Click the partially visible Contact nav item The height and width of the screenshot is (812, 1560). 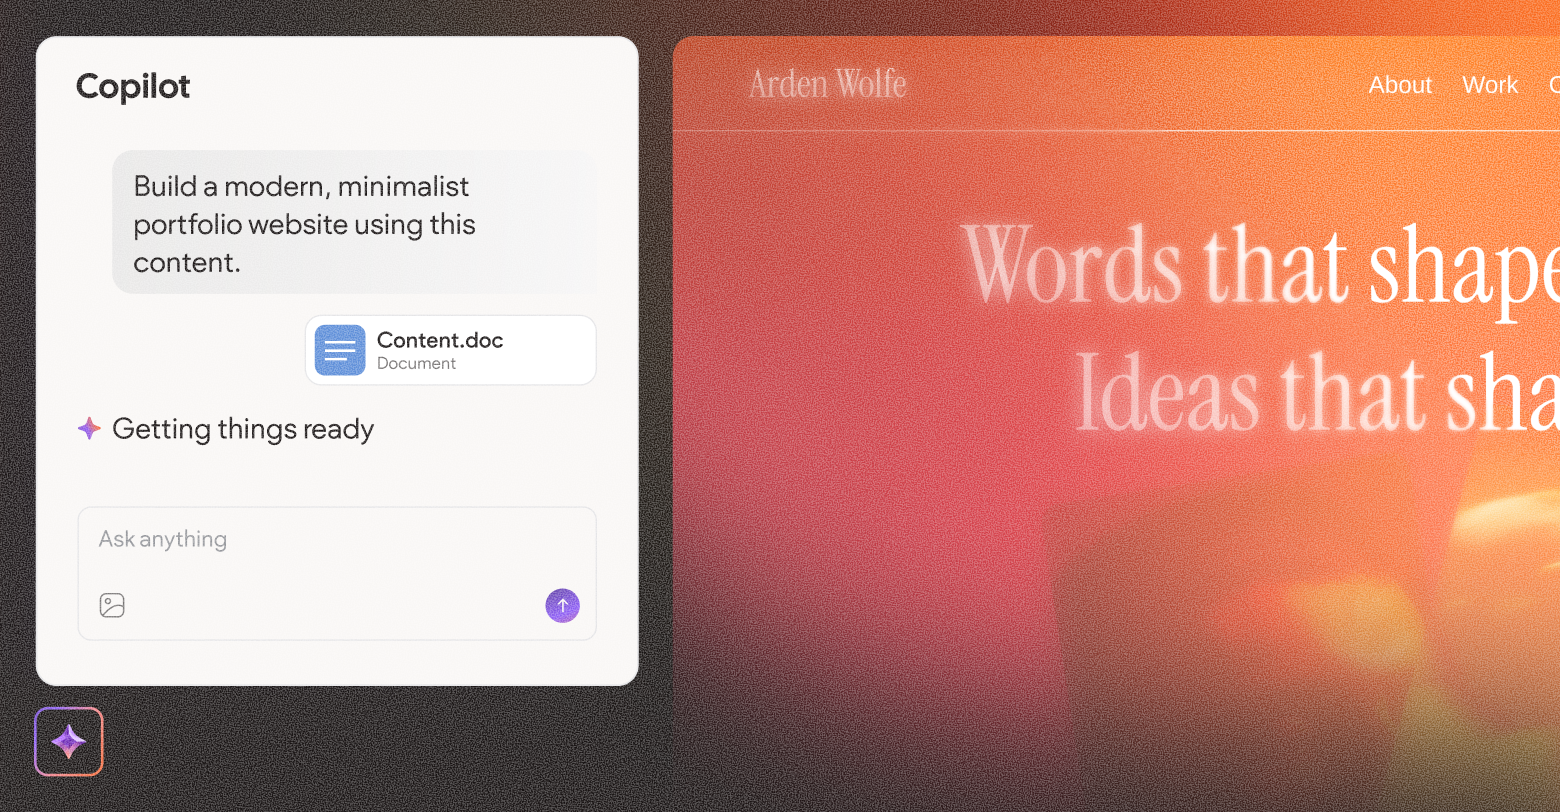pyautogui.click(x=1553, y=86)
